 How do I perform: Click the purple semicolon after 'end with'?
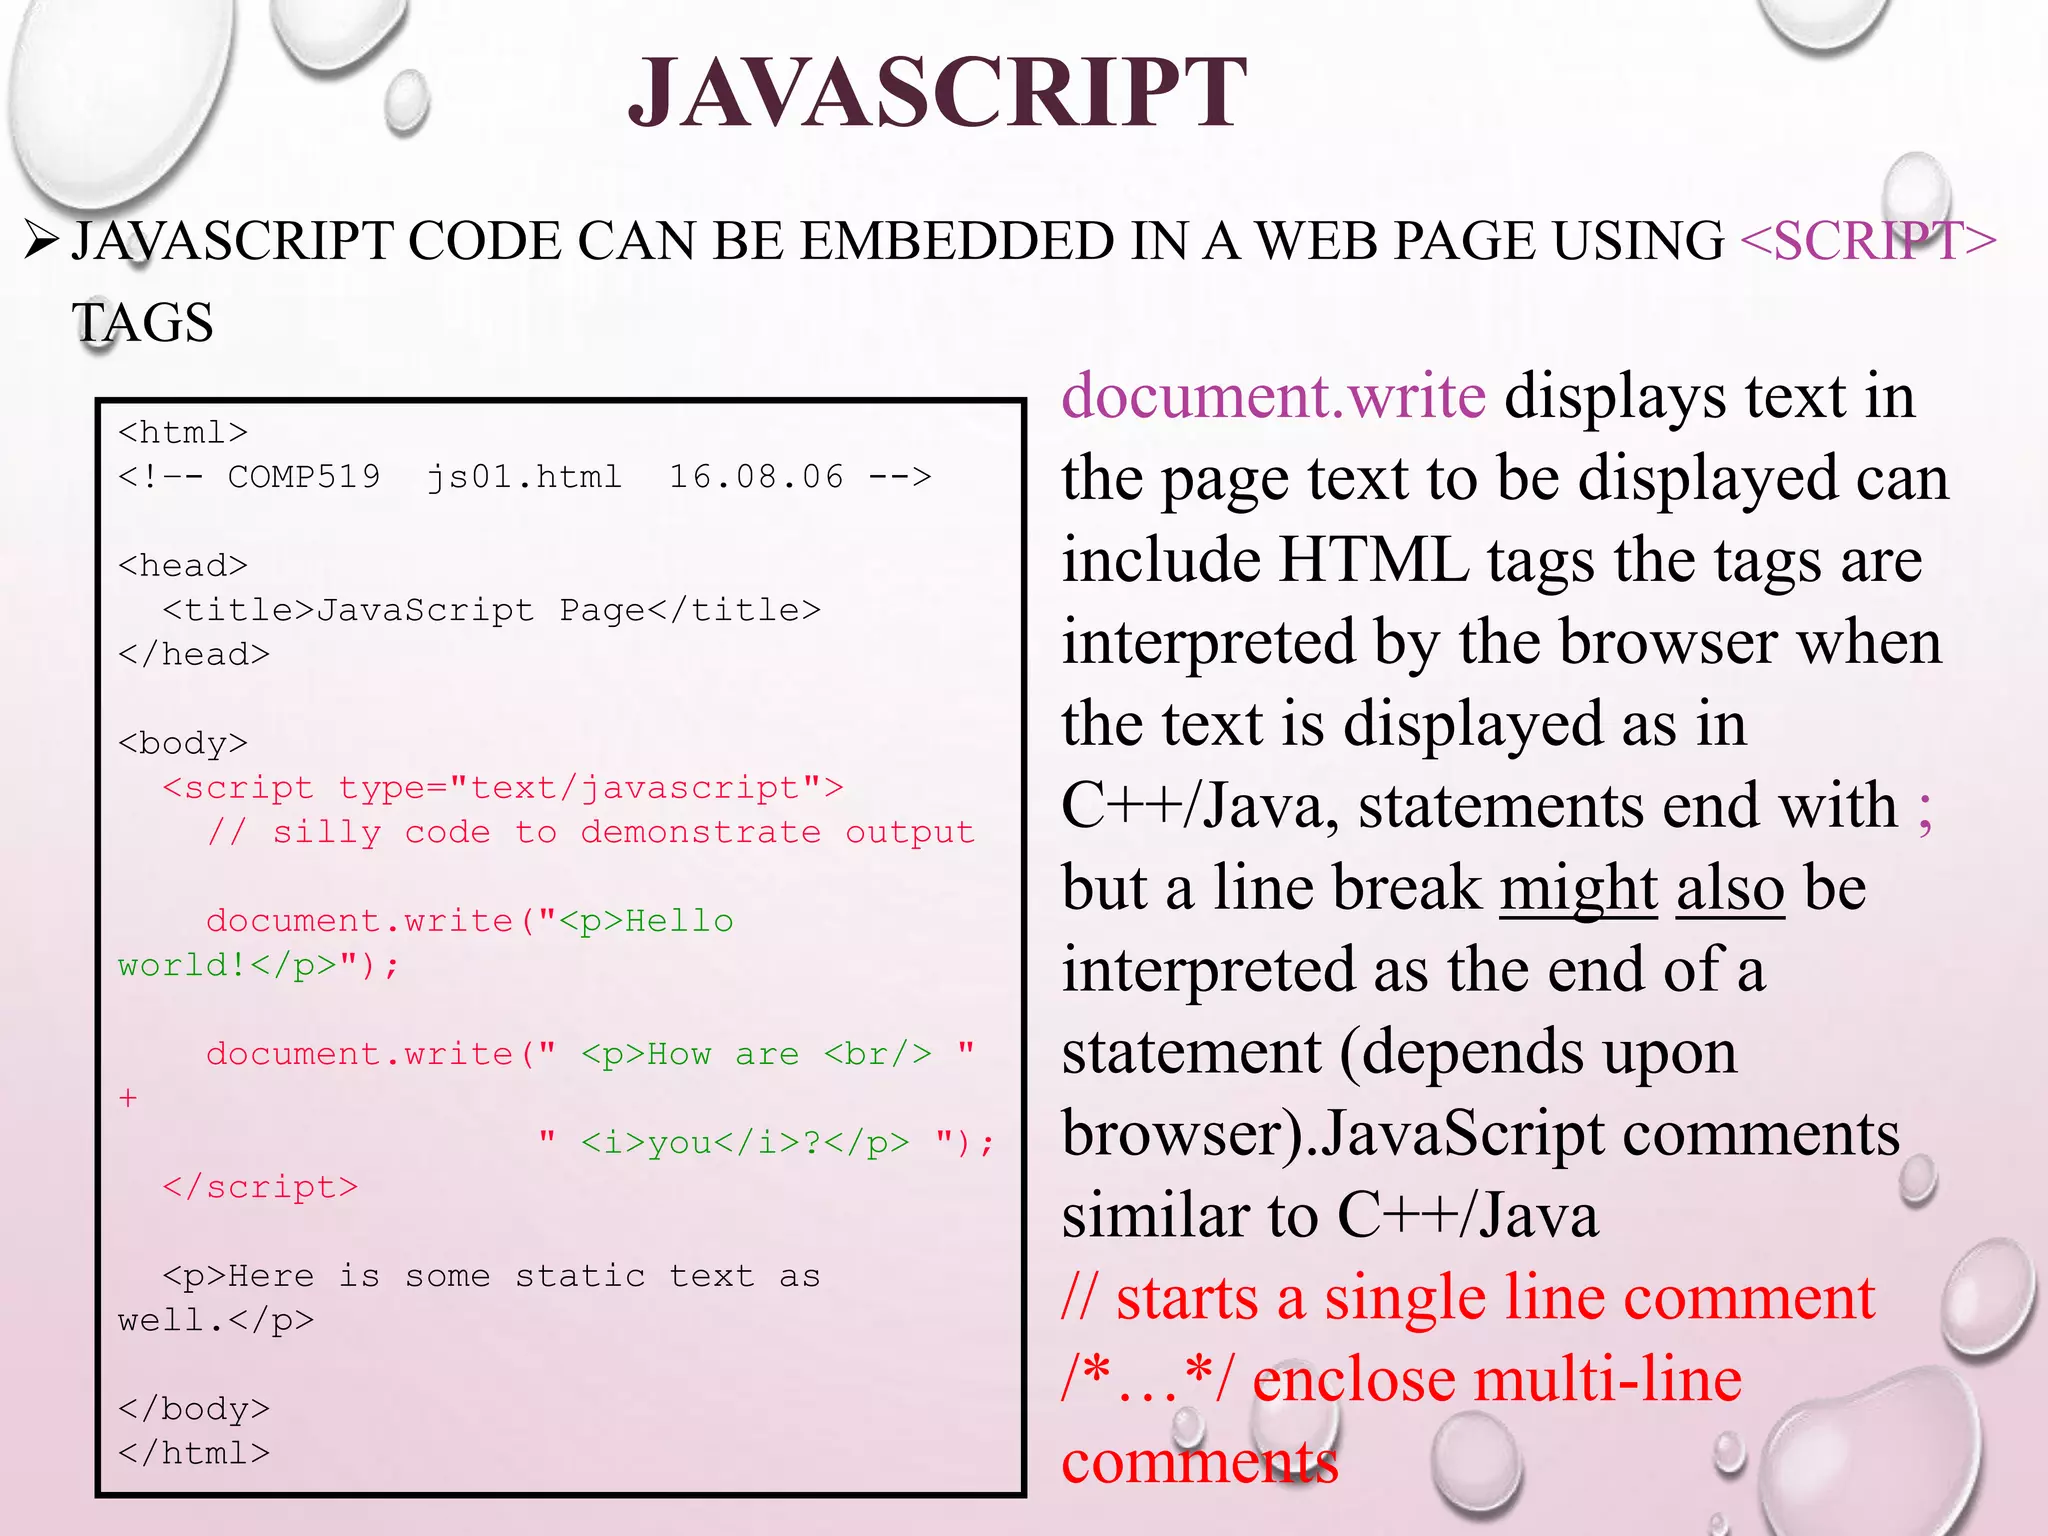tap(1925, 810)
